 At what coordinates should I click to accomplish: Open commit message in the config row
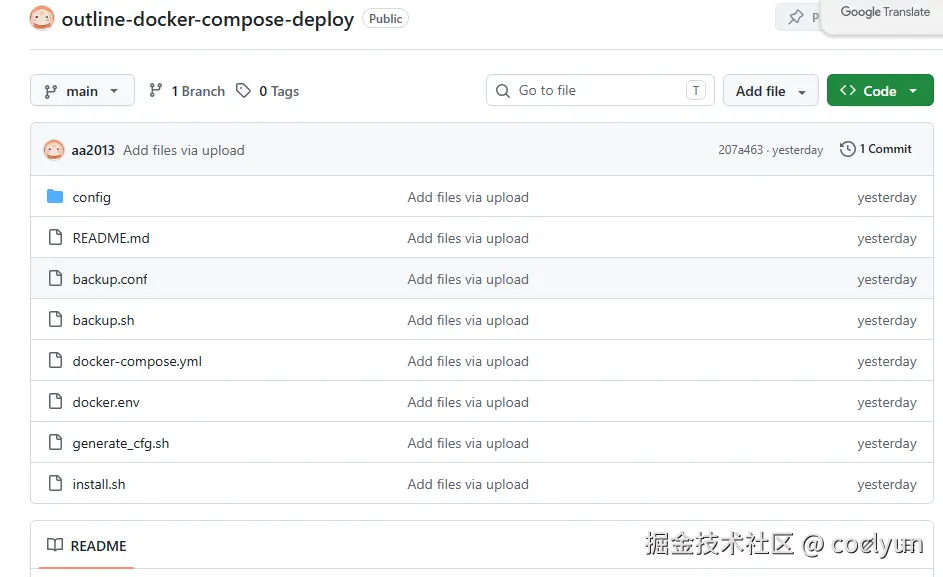[x=468, y=197]
